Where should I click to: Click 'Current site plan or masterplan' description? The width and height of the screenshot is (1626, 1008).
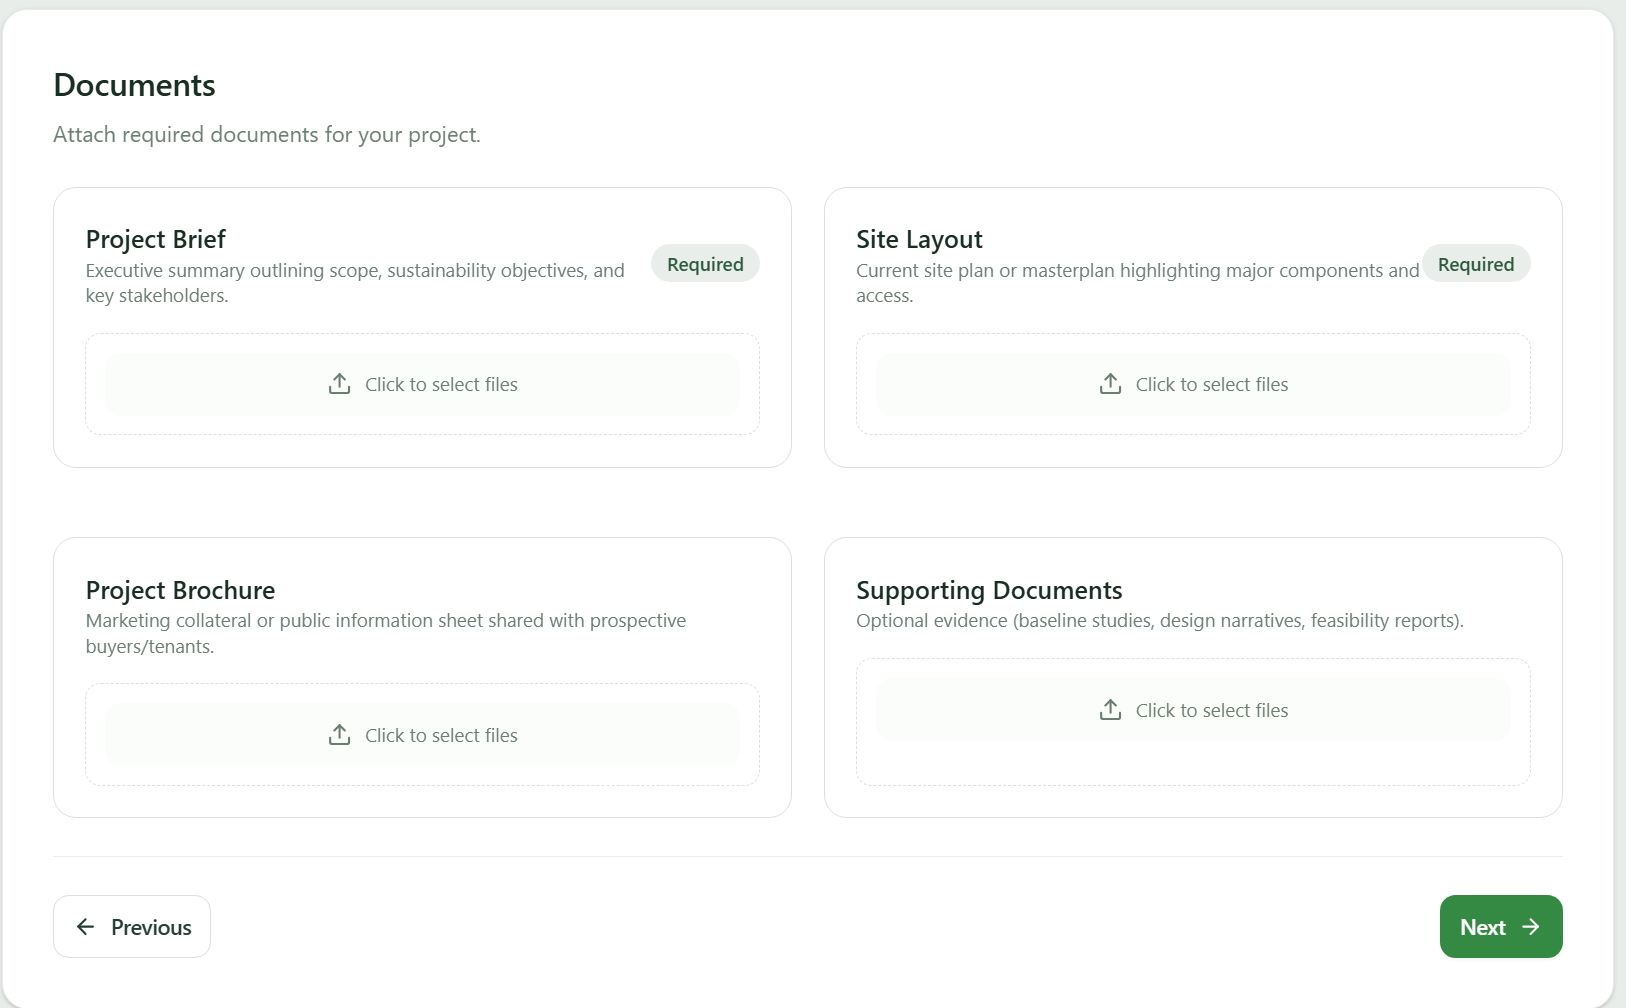coord(1138,283)
